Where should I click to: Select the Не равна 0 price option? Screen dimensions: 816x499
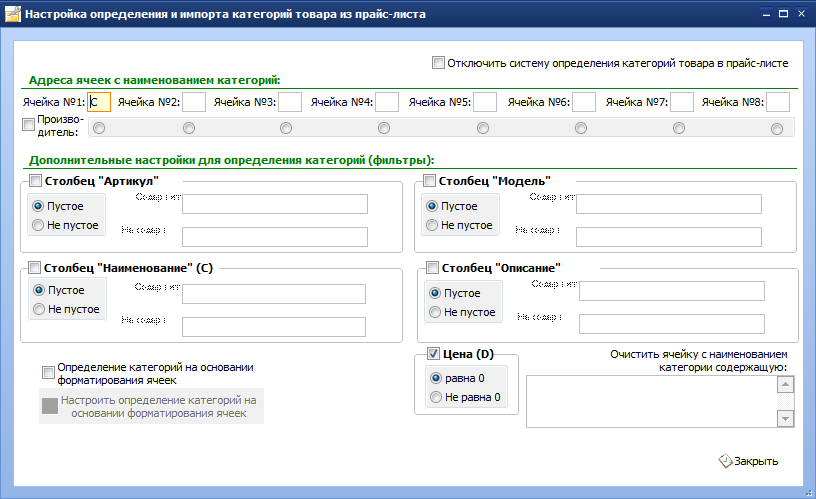coord(436,397)
